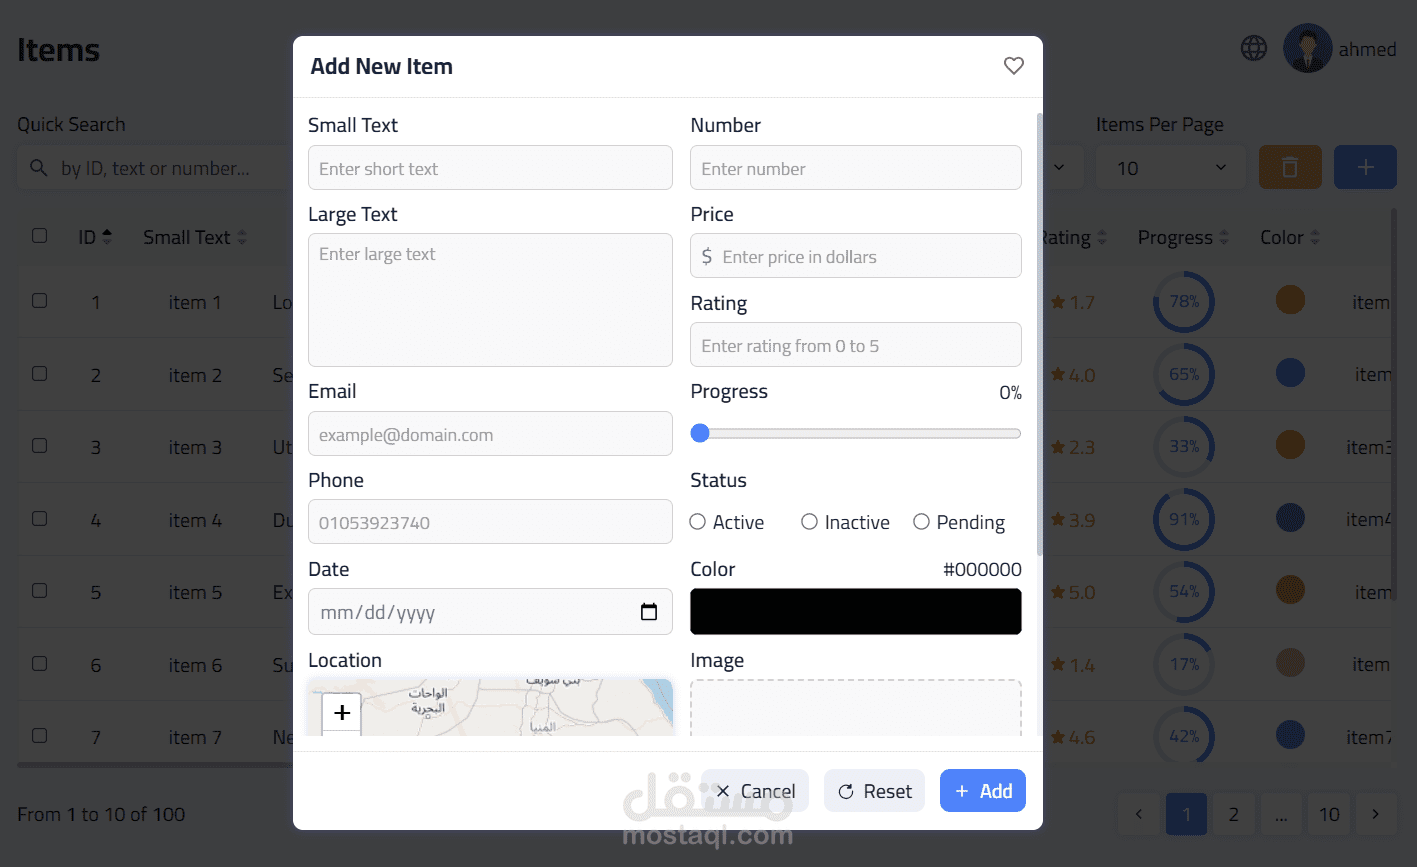This screenshot has height=867, width=1417.
Task: Click the calendar icon in Date field
Action: (648, 612)
